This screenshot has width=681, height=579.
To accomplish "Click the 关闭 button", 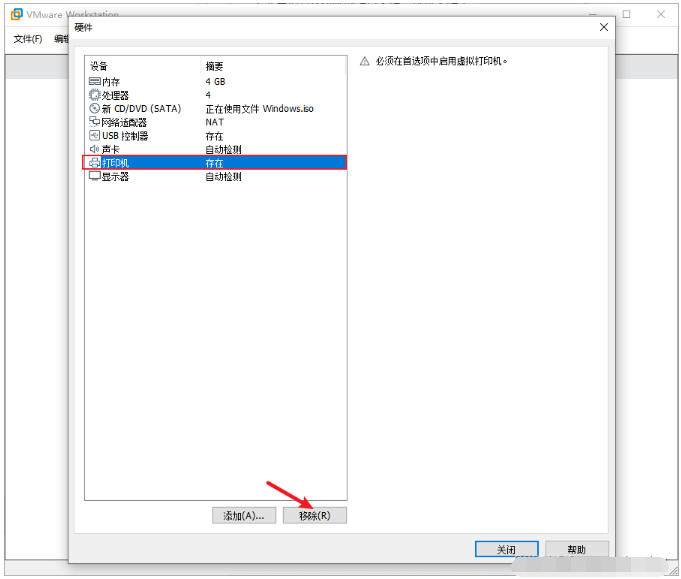I will click(x=506, y=549).
